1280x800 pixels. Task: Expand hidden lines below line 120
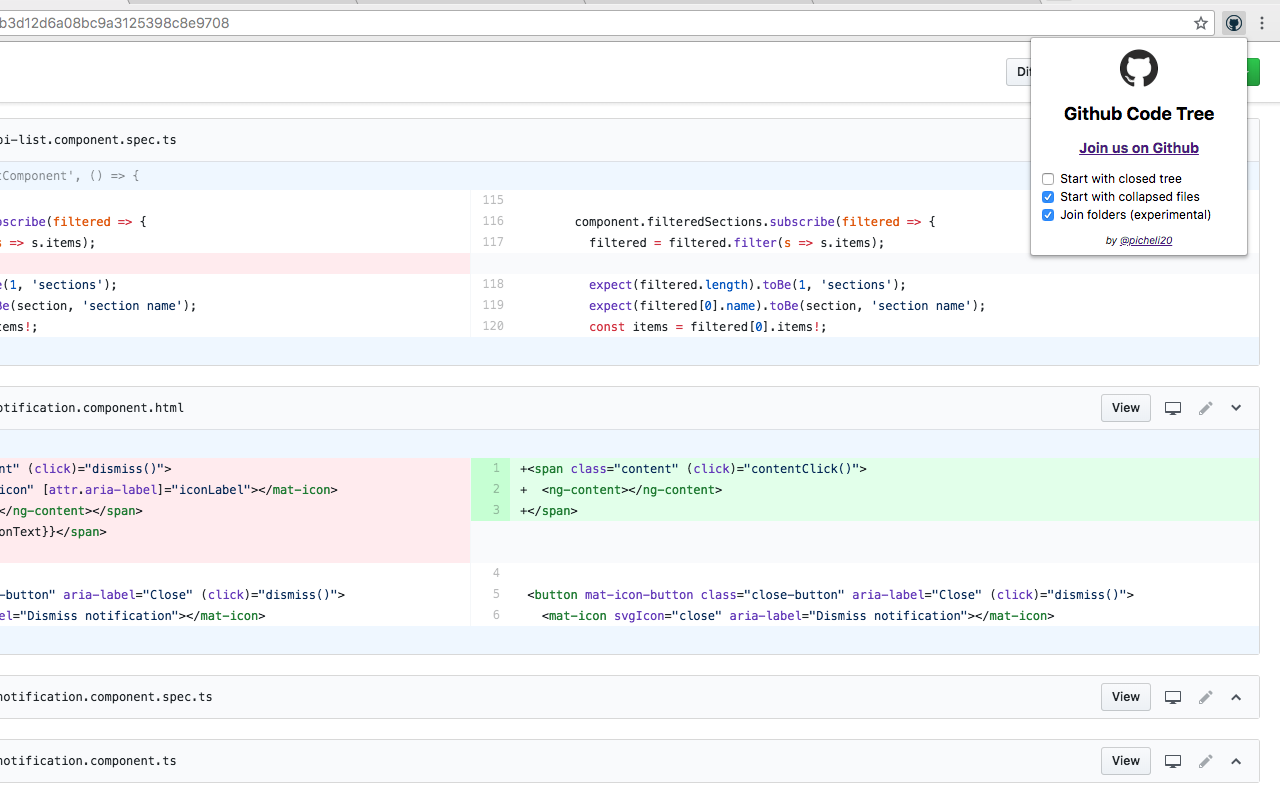pyautogui.click(x=629, y=351)
